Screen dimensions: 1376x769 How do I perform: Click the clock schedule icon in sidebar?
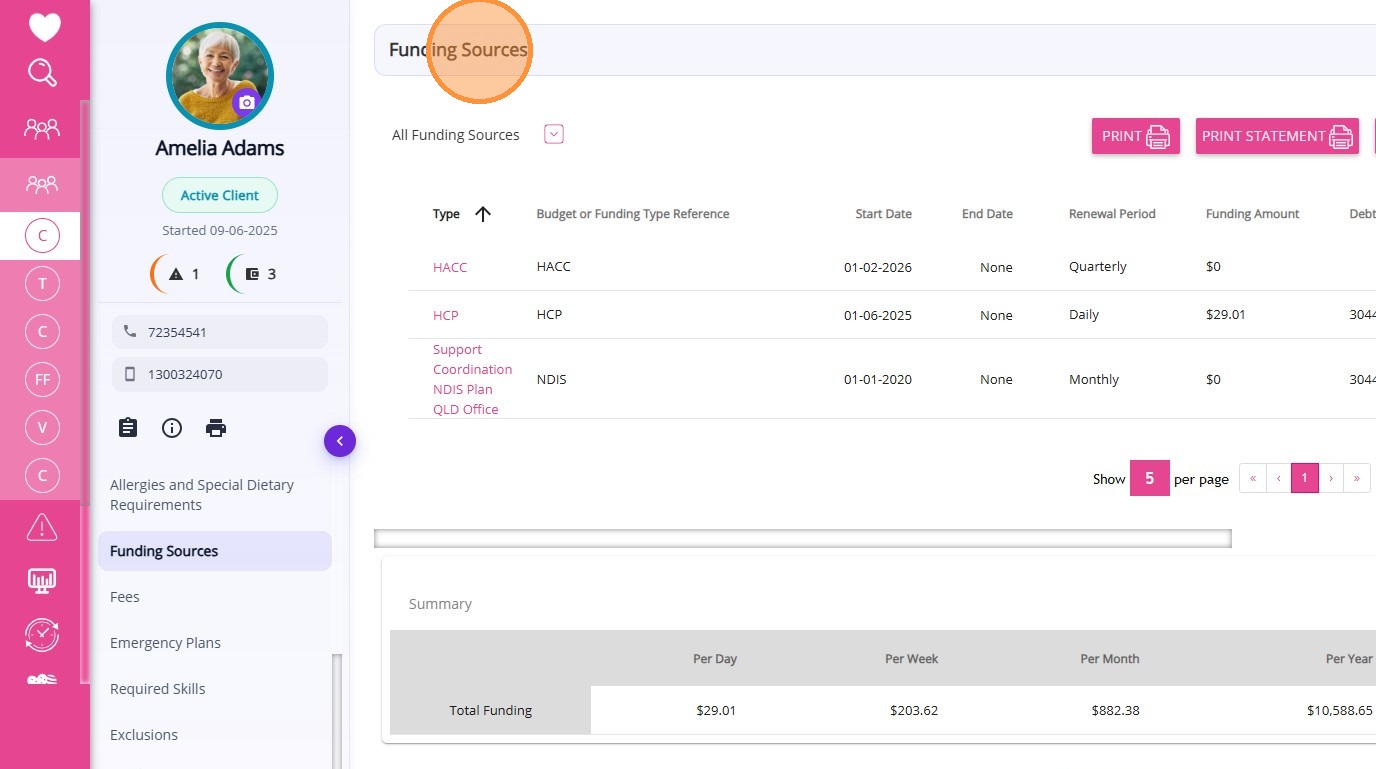(x=42, y=634)
